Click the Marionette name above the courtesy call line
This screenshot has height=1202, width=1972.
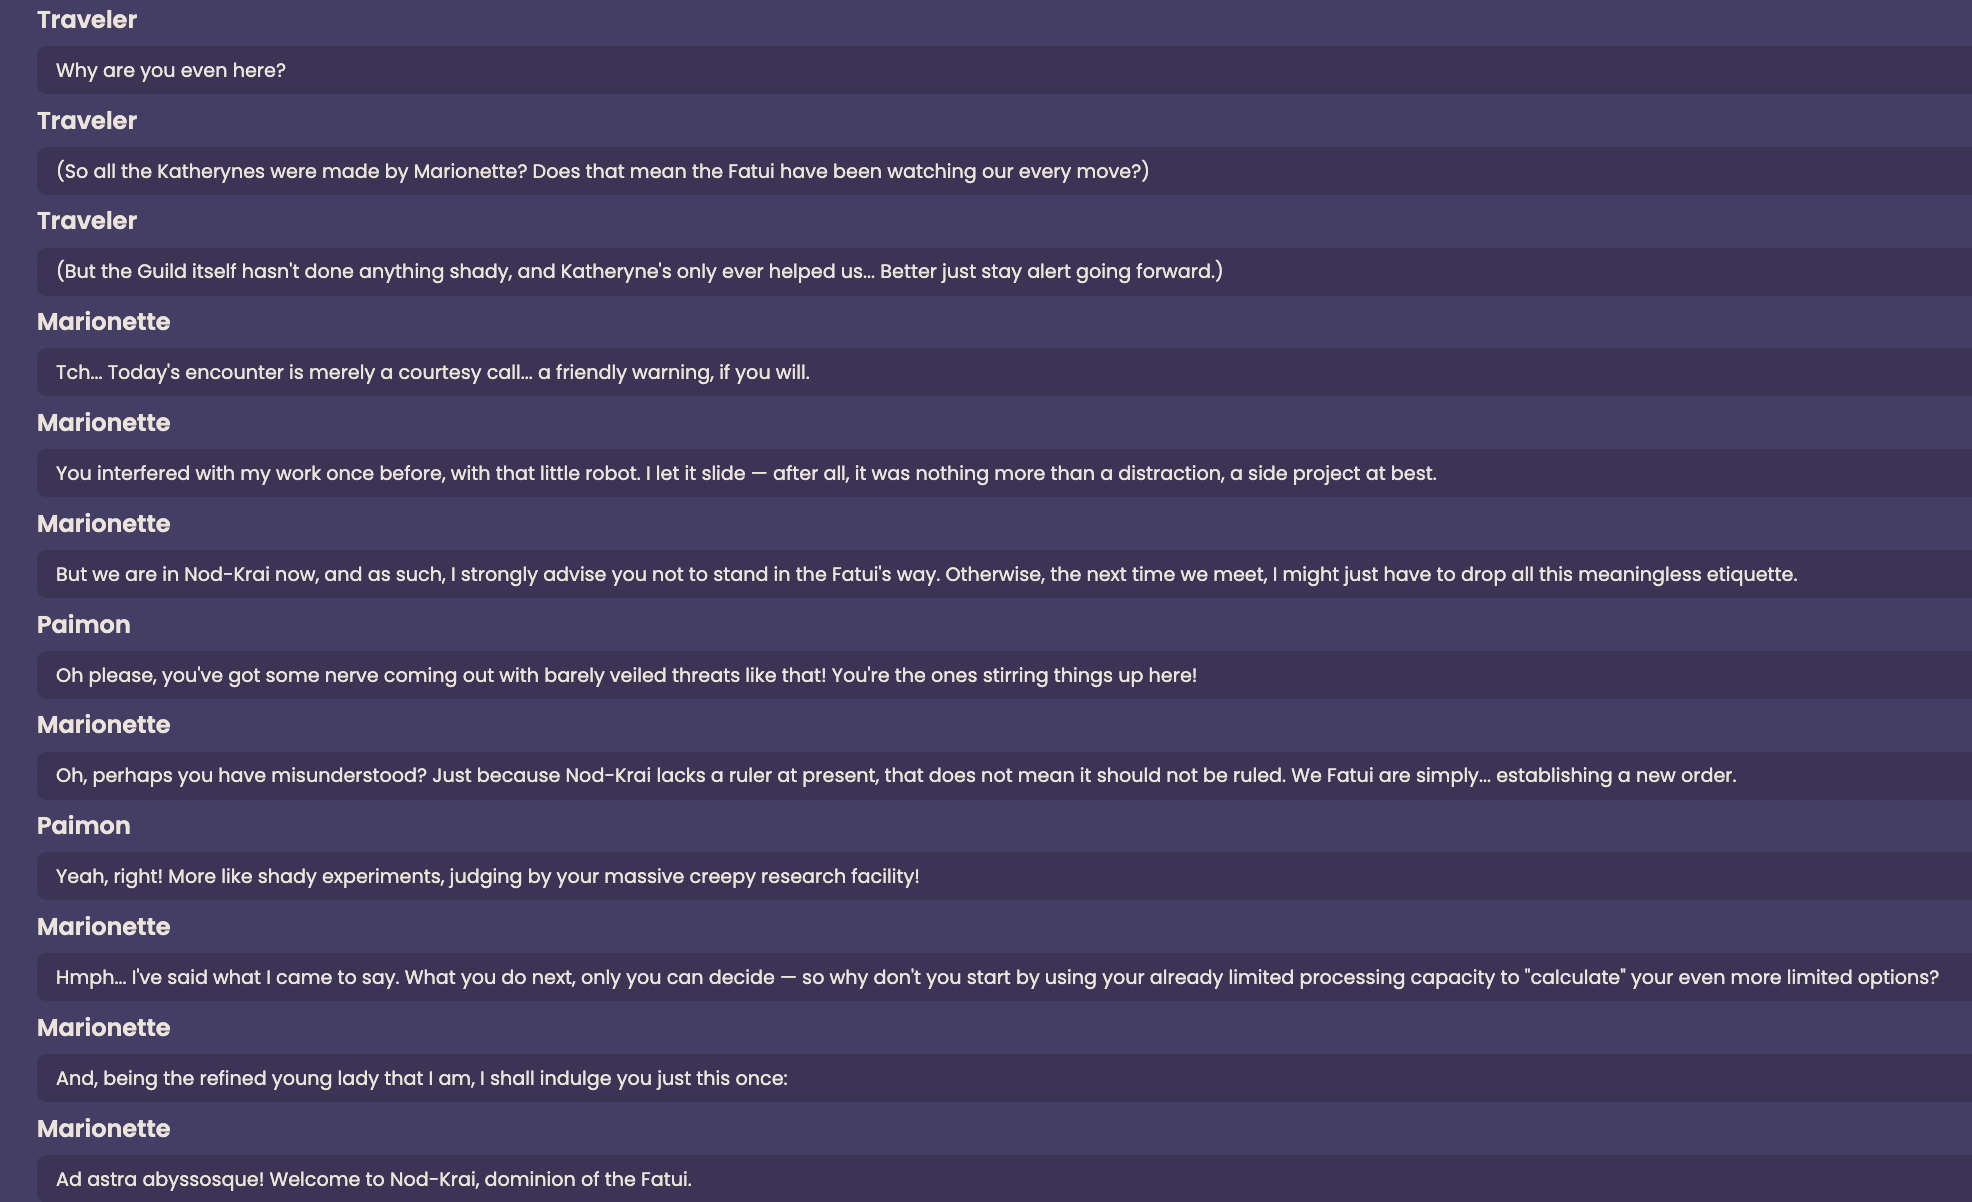[x=104, y=322]
